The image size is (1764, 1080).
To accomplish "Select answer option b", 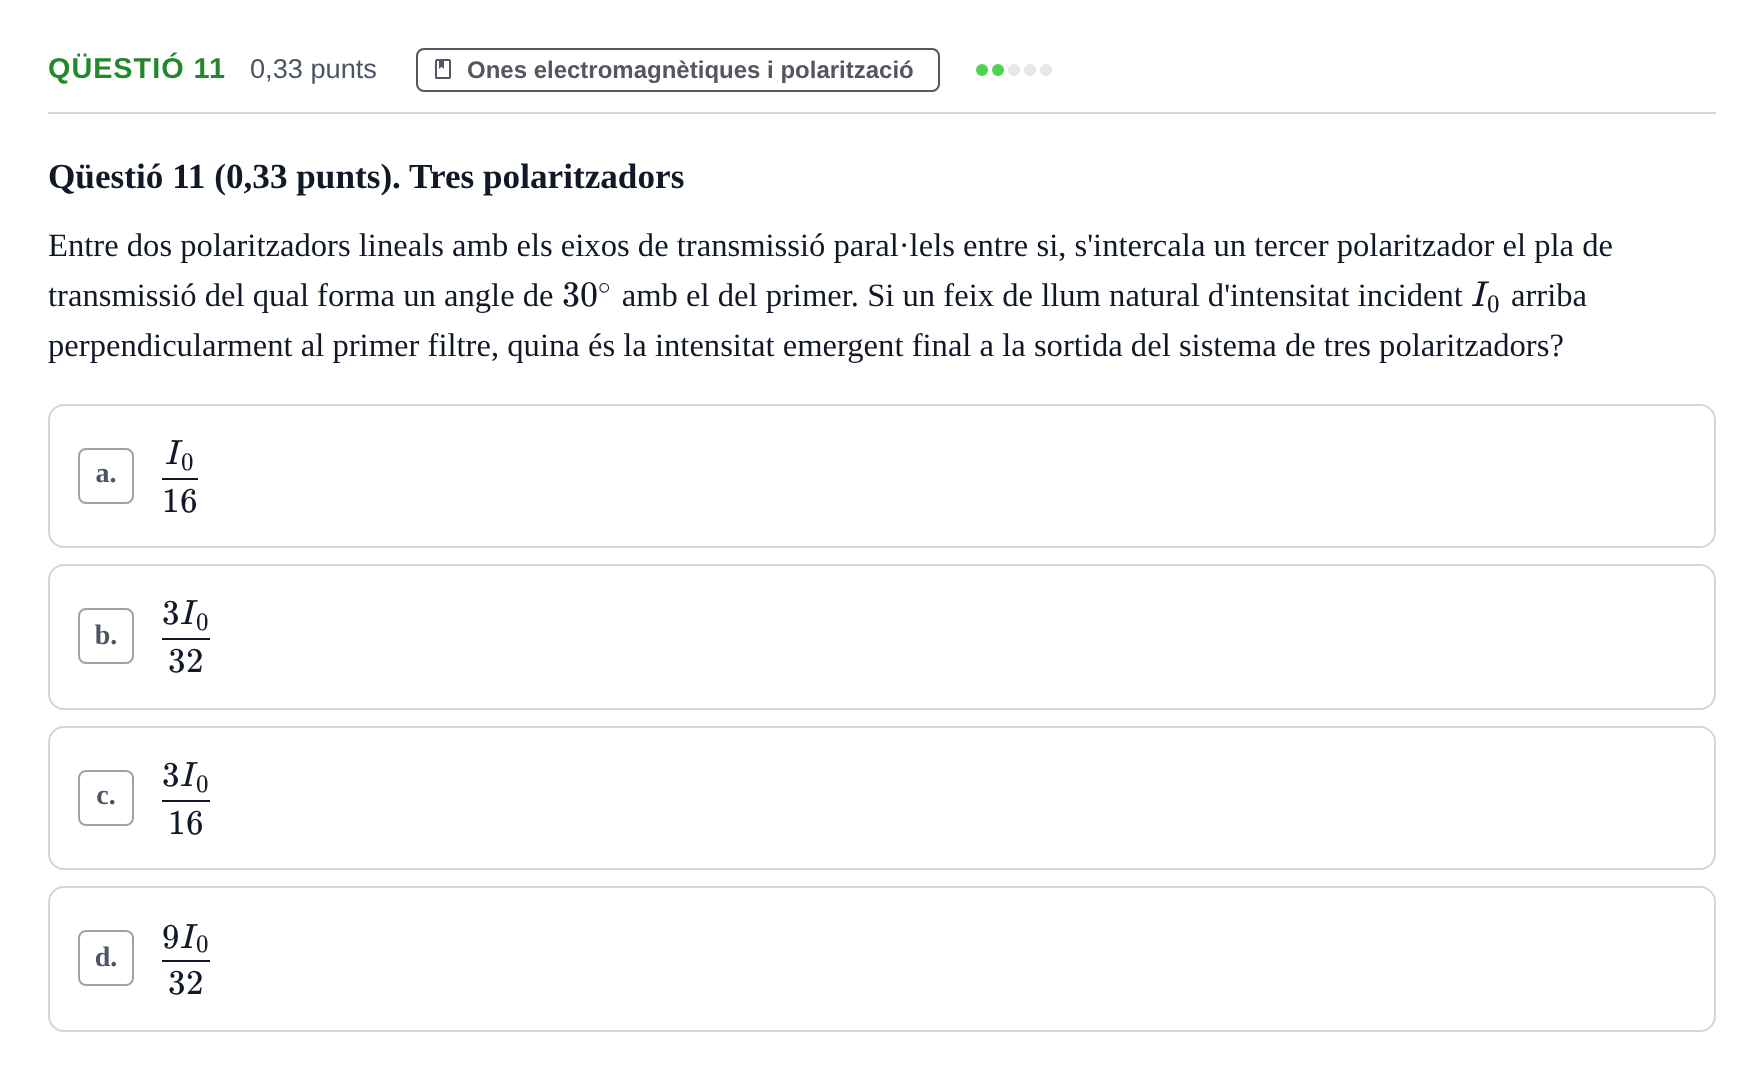I will (881, 637).
